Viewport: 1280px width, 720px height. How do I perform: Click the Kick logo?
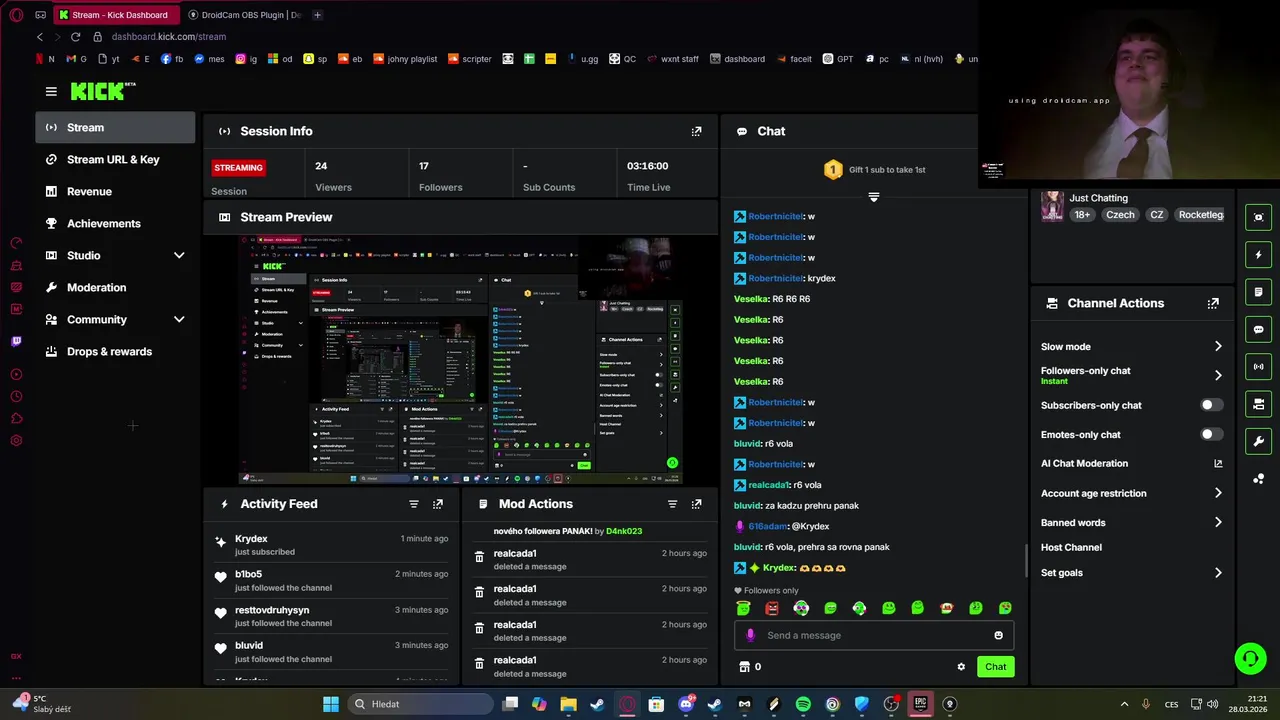click(102, 91)
